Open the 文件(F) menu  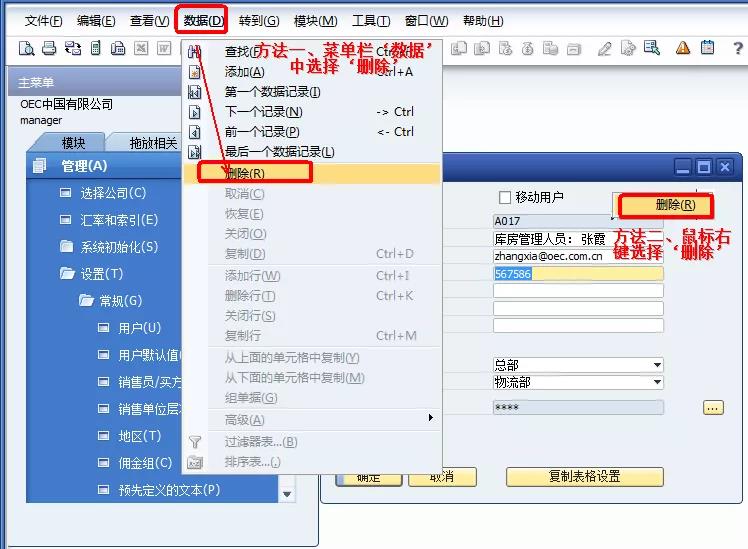coord(43,21)
